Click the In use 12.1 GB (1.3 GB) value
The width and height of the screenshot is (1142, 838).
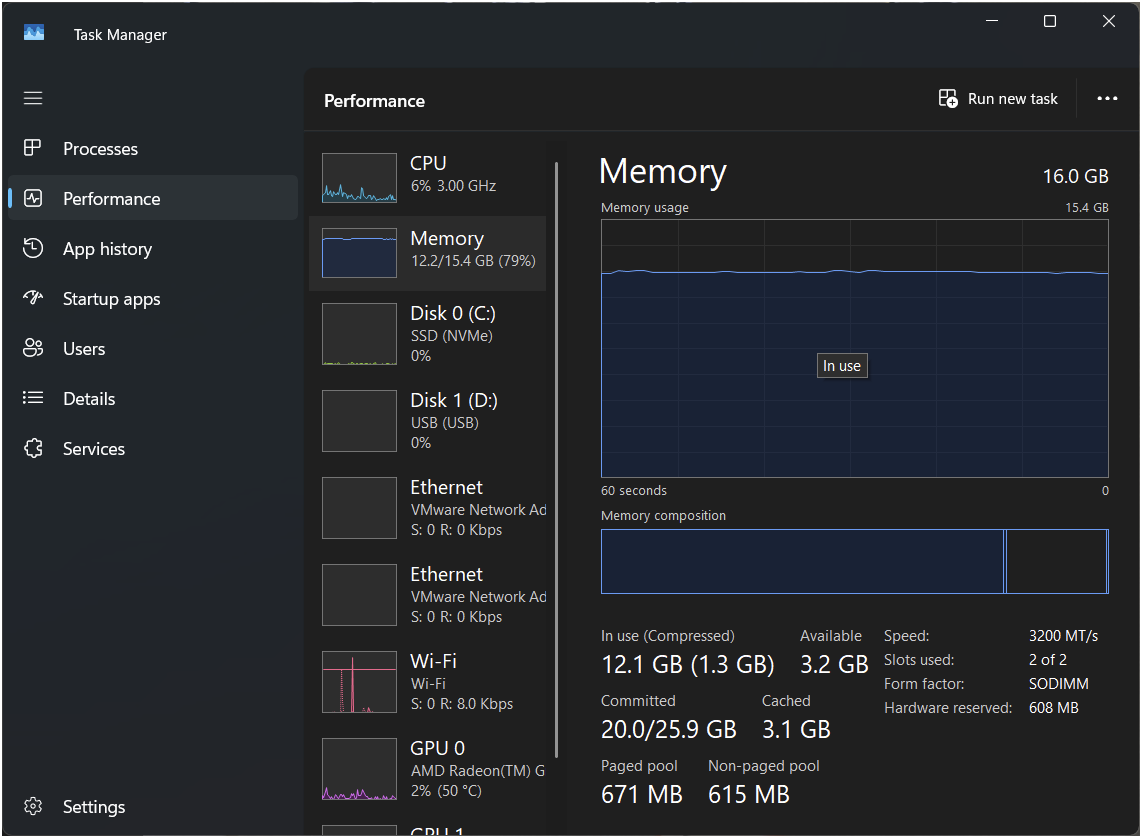point(688,665)
